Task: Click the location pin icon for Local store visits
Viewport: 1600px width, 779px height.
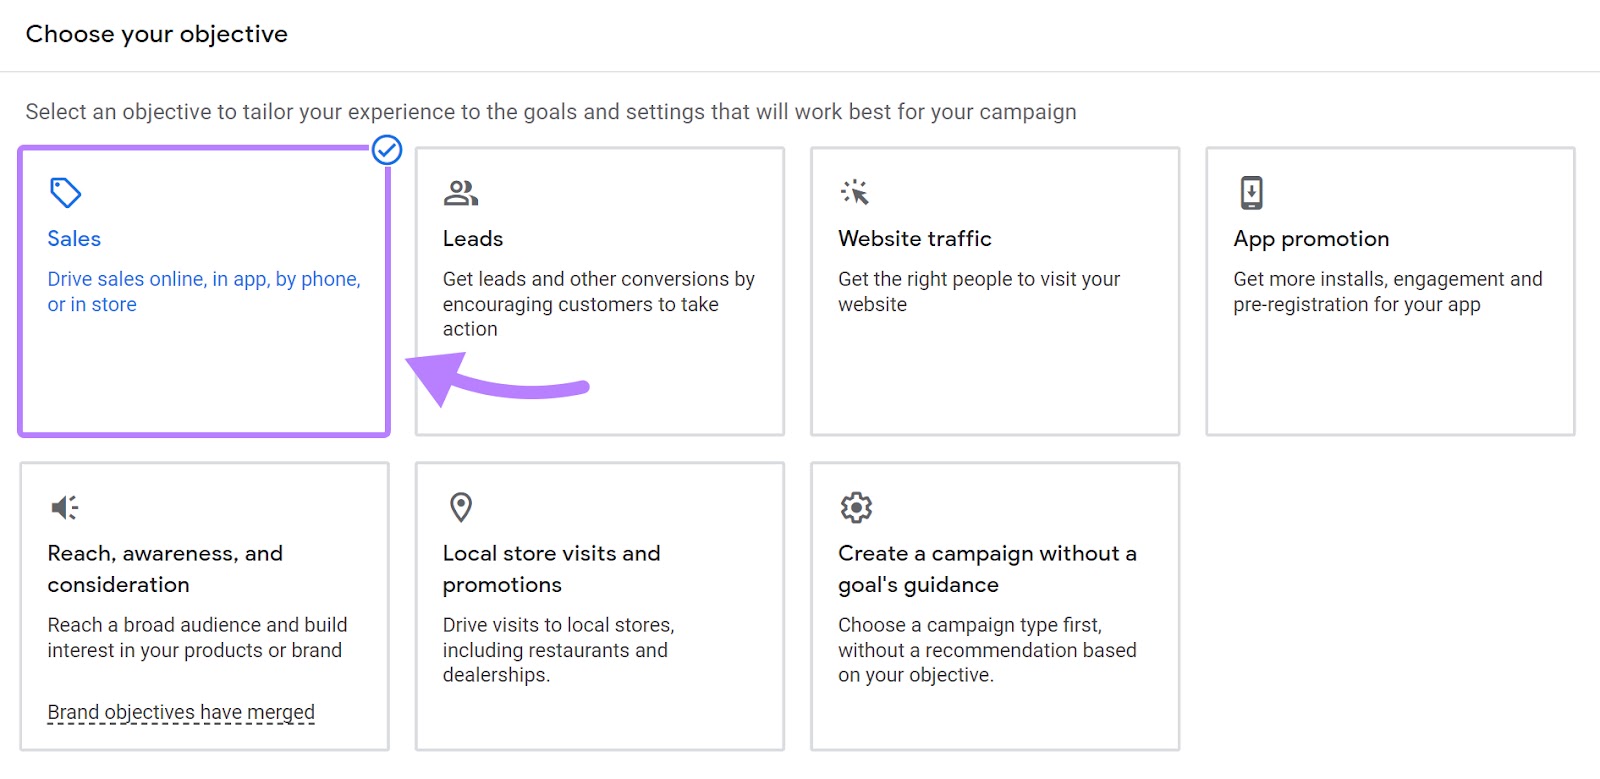Action: click(460, 506)
